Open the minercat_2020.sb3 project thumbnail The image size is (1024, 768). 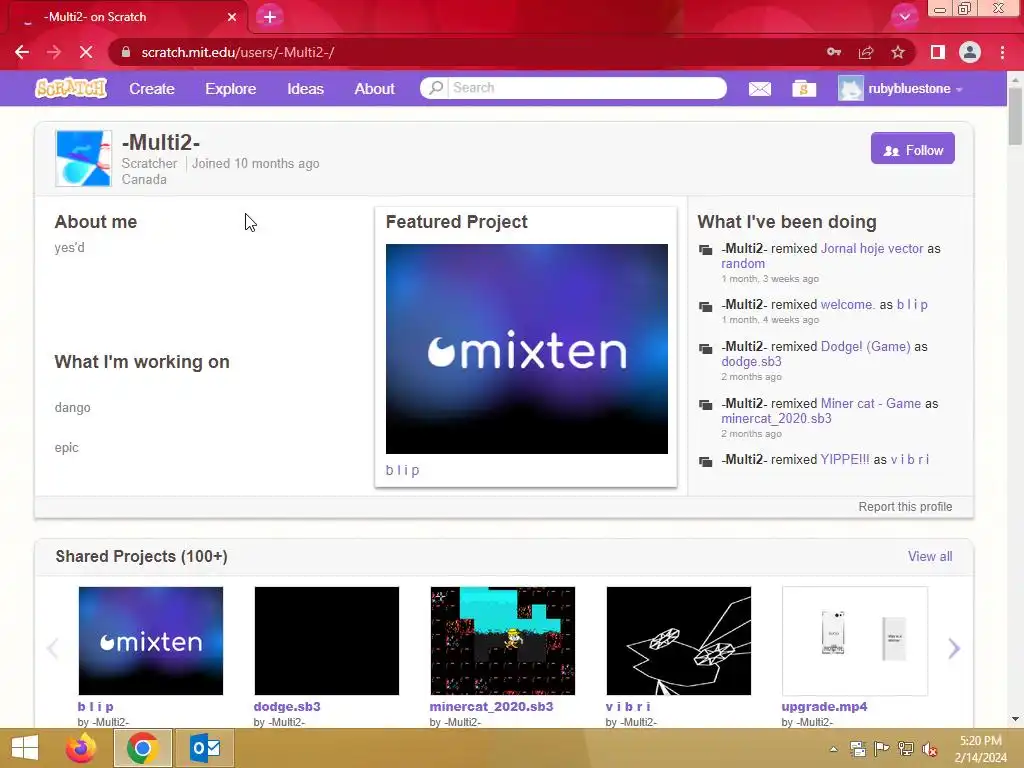(502, 641)
